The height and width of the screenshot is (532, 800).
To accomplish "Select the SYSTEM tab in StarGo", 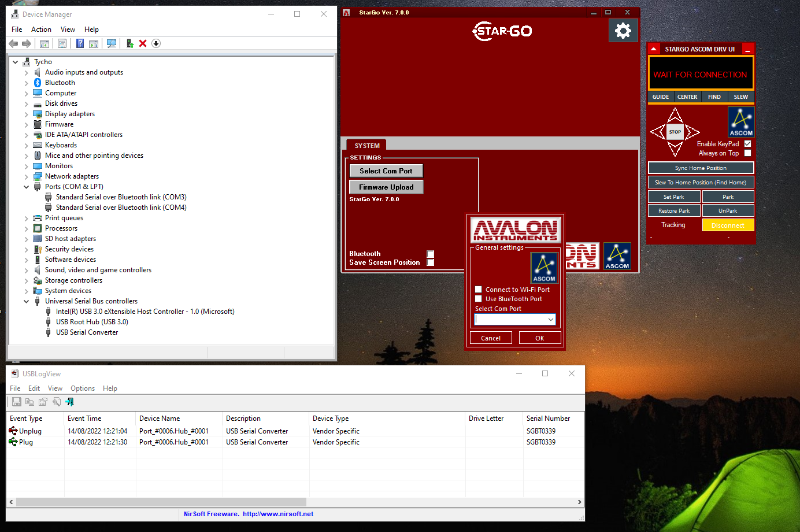I will pos(367,145).
